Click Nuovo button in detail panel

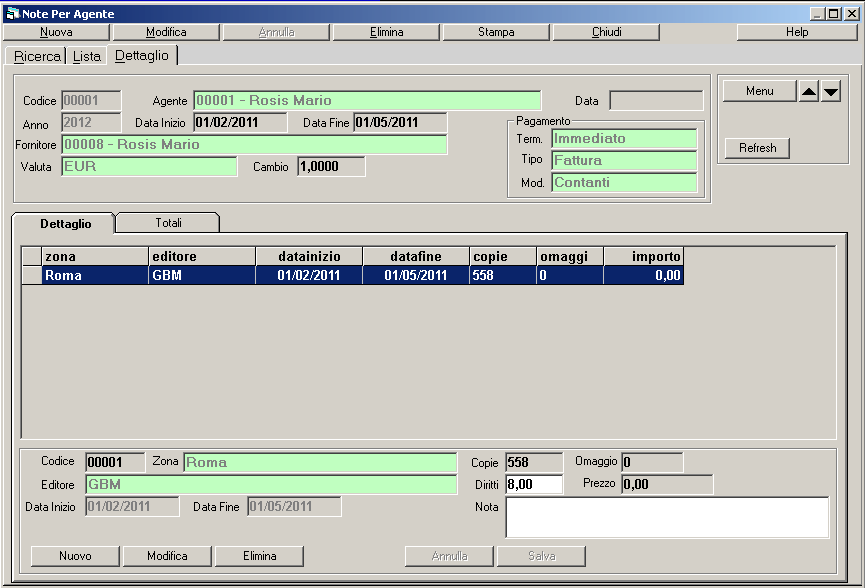tap(75, 556)
